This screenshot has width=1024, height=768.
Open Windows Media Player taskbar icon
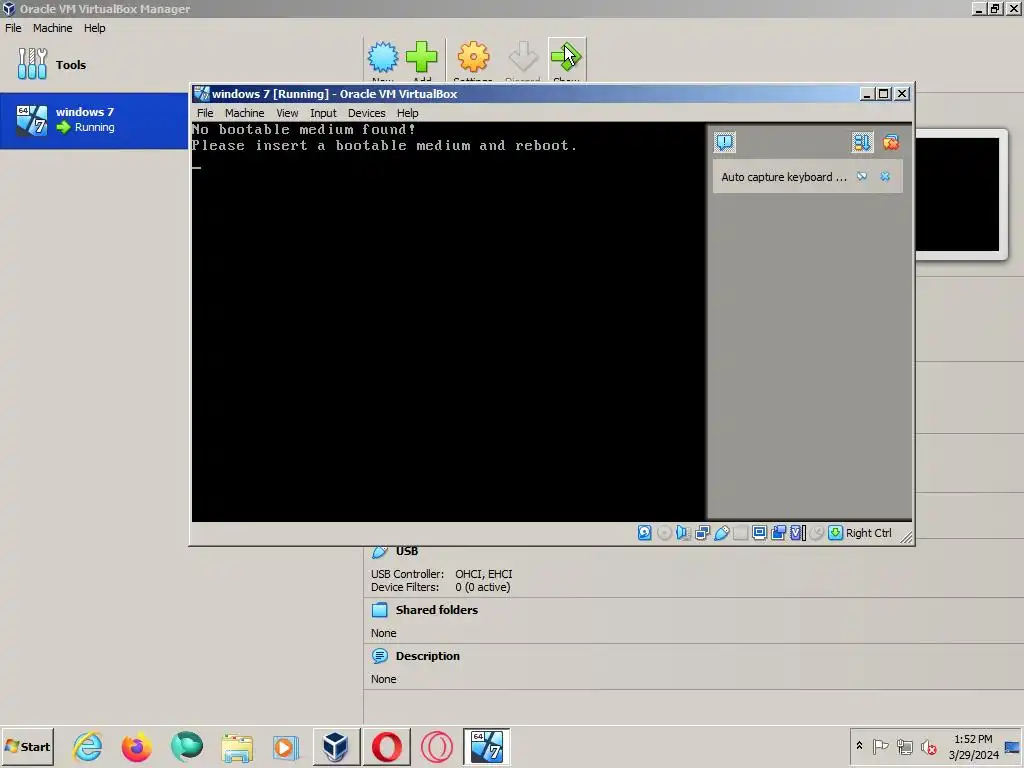click(x=285, y=746)
